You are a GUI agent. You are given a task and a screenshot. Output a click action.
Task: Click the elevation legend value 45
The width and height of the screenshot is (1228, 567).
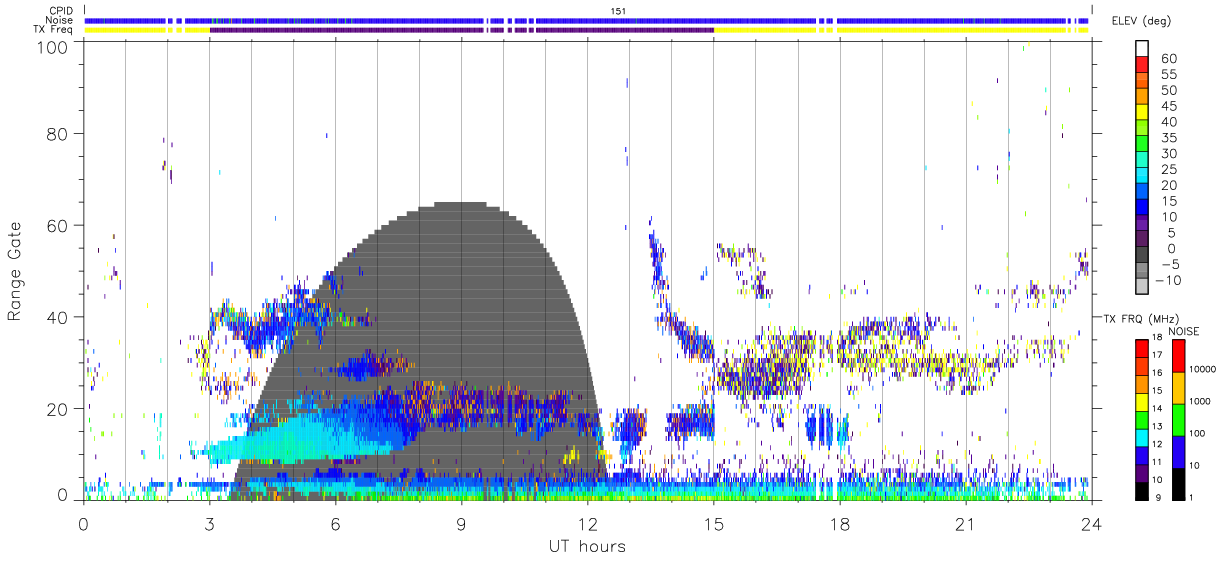click(1168, 106)
